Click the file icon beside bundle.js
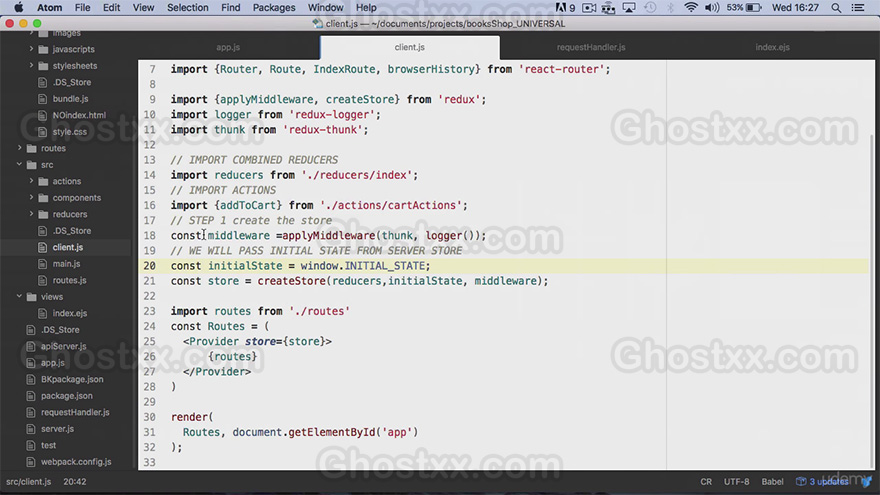Viewport: 880px width, 495px height. pyautogui.click(x=42, y=99)
